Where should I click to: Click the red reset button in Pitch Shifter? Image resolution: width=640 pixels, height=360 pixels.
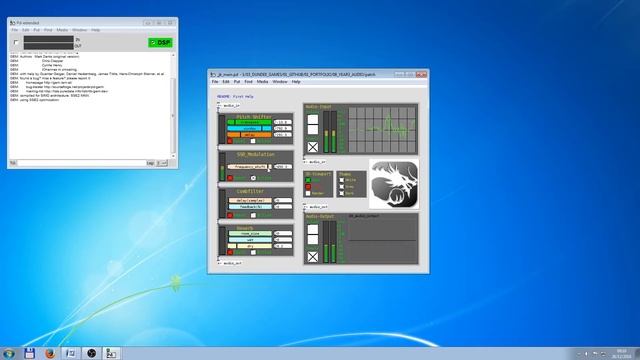[230, 141]
